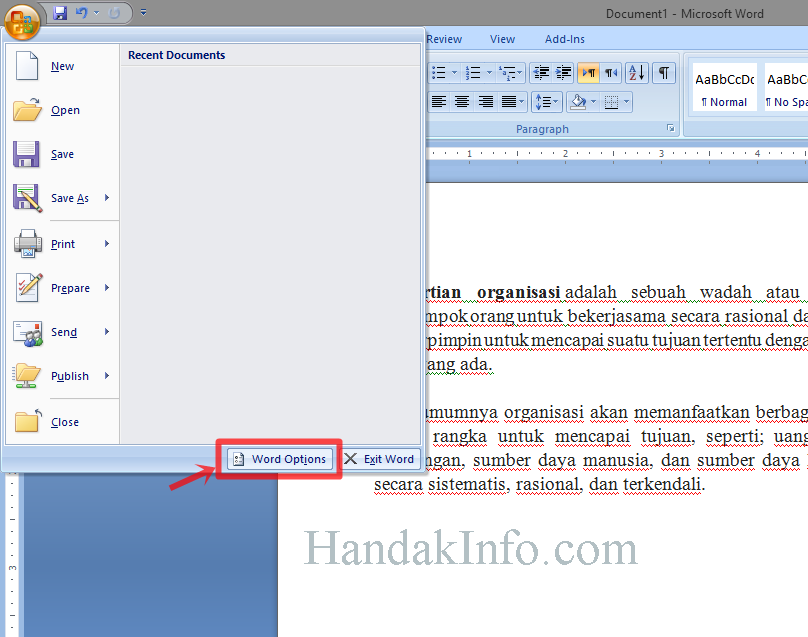Center the text alignment
This screenshot has height=637, width=808.
tap(462, 102)
